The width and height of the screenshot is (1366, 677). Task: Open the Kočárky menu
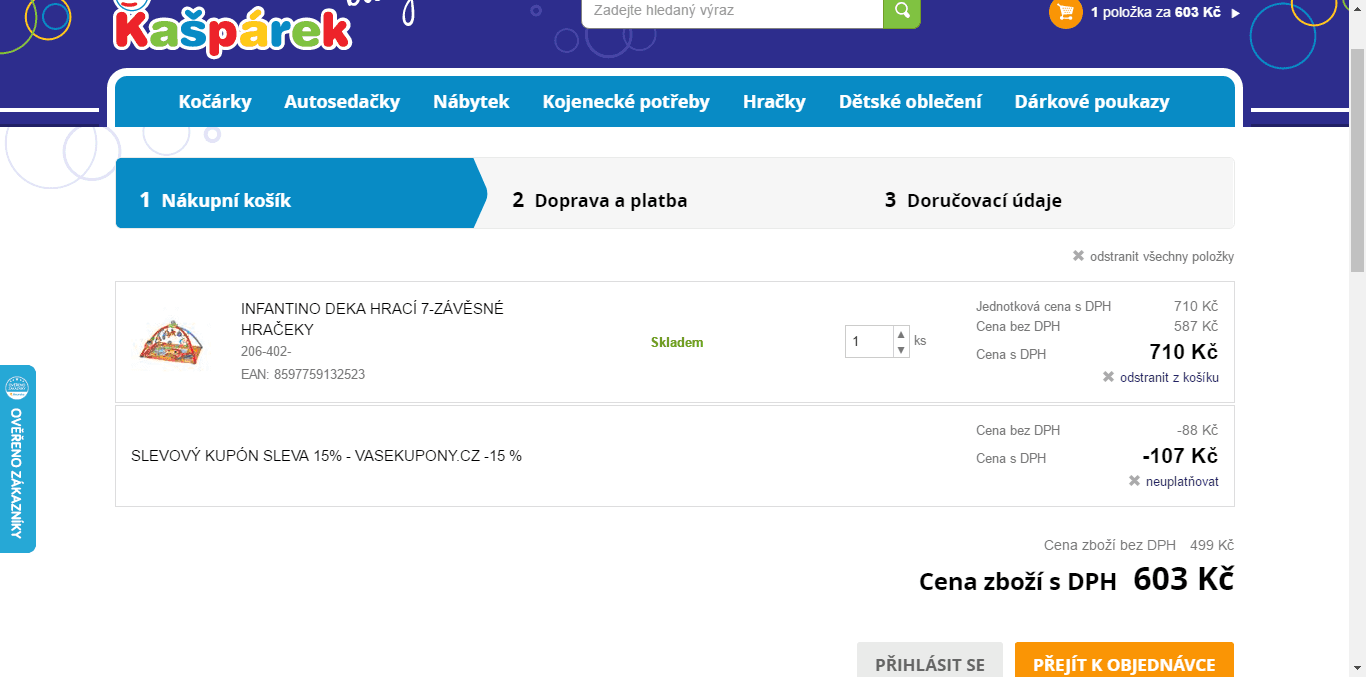[215, 102]
